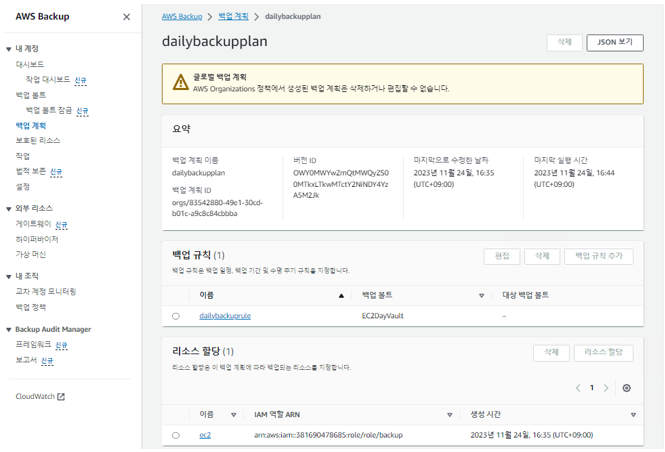Click the IAM role ARN ending in role/backup
This screenshot has height=452, width=665.
pos(328,435)
